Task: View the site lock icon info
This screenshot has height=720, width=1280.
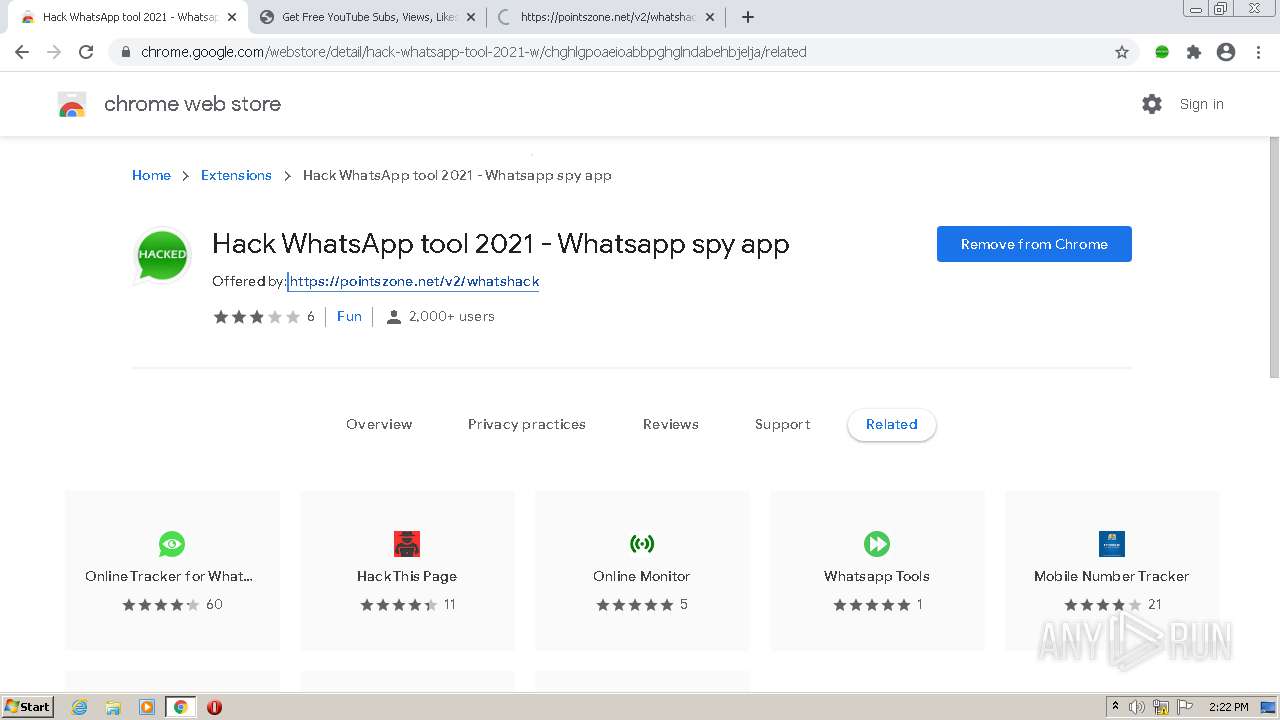Action: click(126, 52)
